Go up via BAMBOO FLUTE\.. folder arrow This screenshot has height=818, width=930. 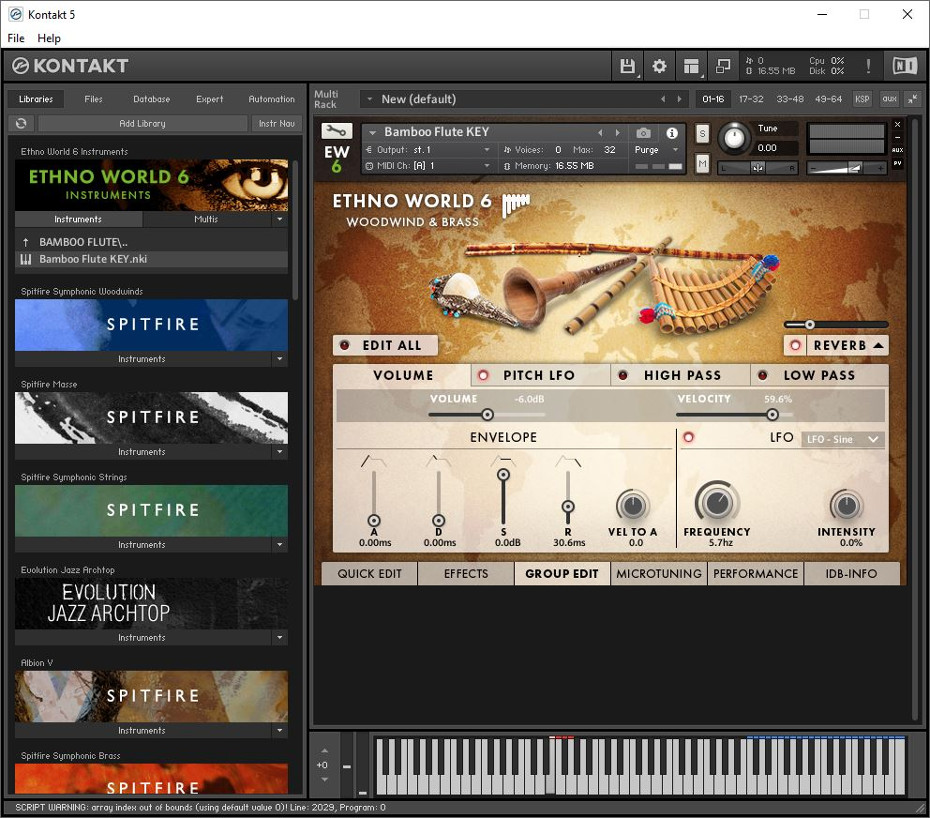[26, 242]
